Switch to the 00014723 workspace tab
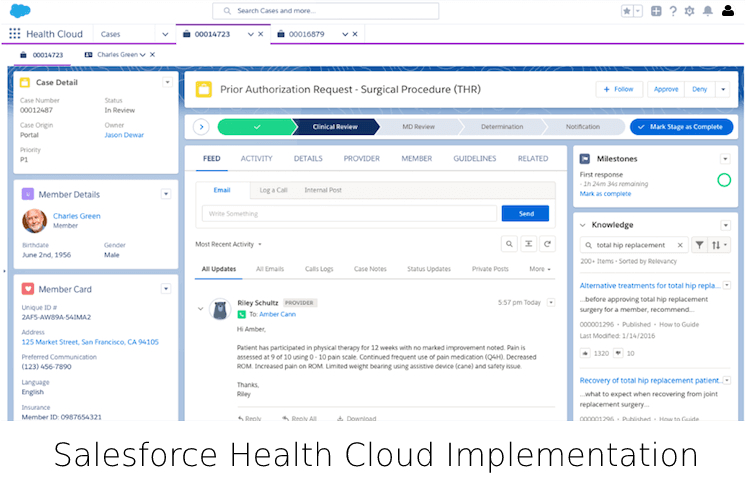Viewport: 746px width, 480px height. coord(212,34)
